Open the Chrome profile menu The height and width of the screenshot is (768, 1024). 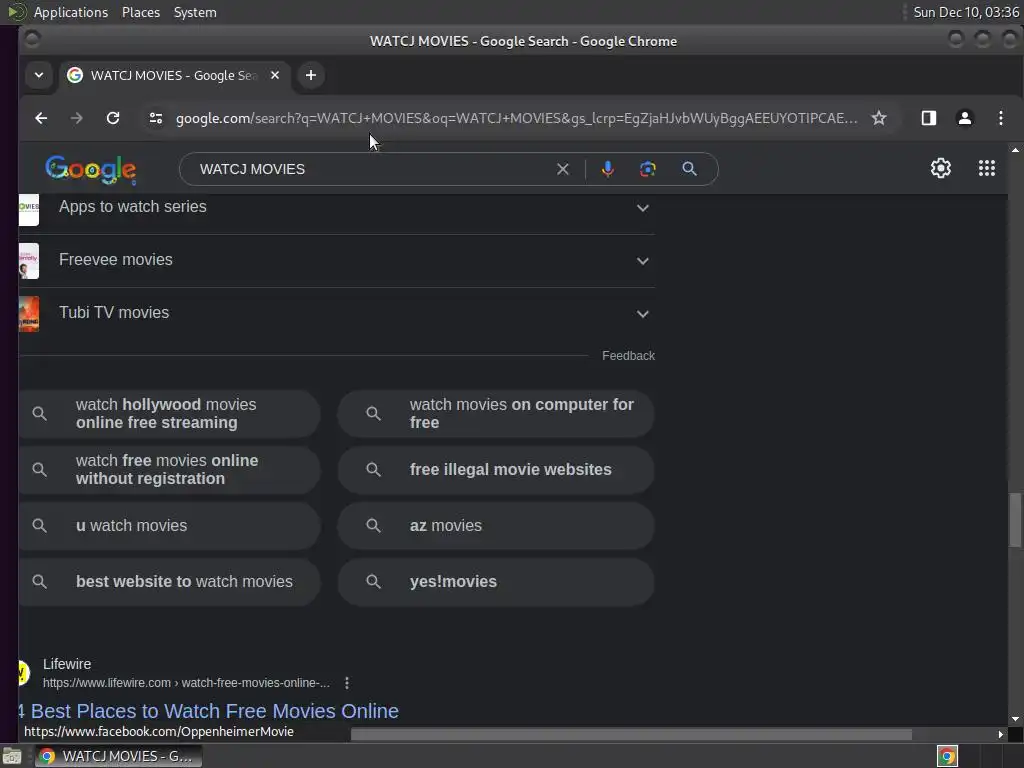(965, 118)
